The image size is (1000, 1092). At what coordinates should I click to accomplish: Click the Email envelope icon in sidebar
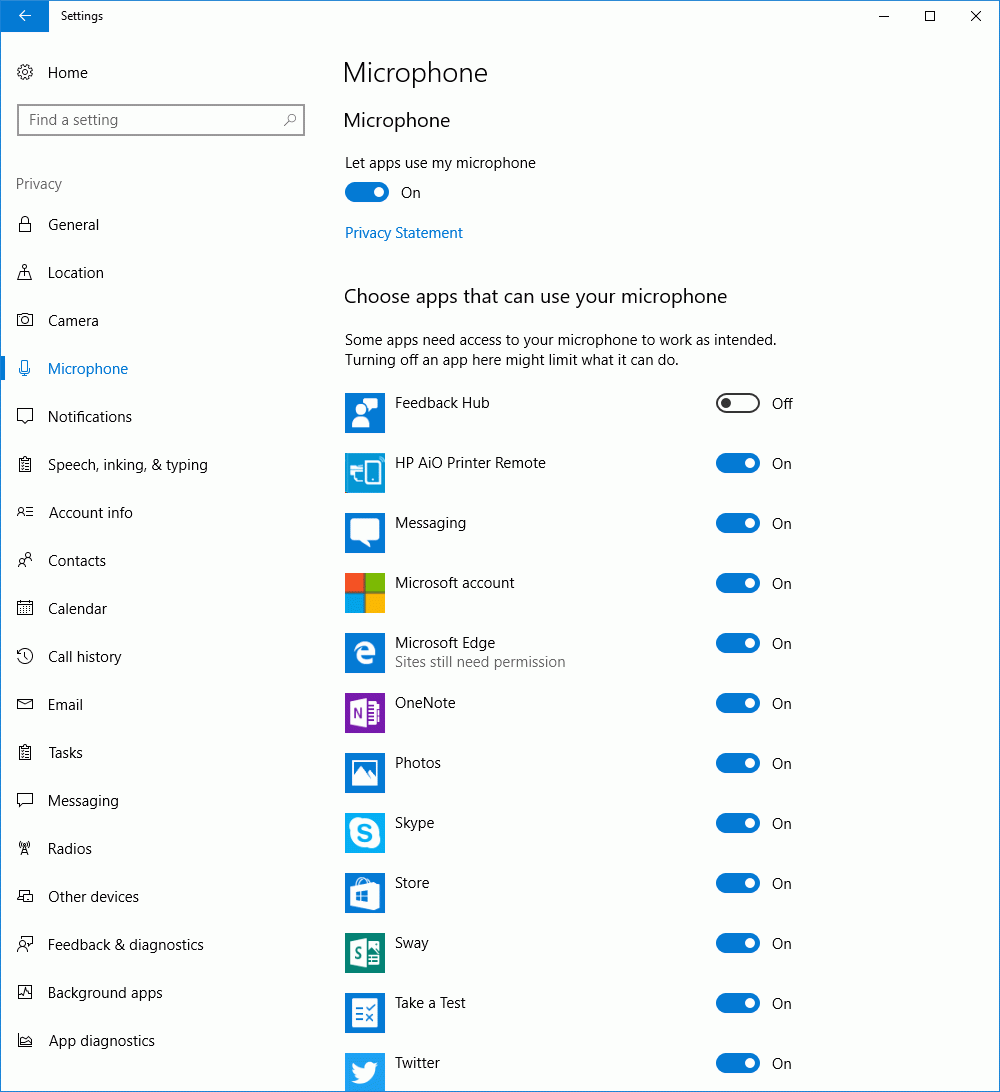[x=25, y=704]
